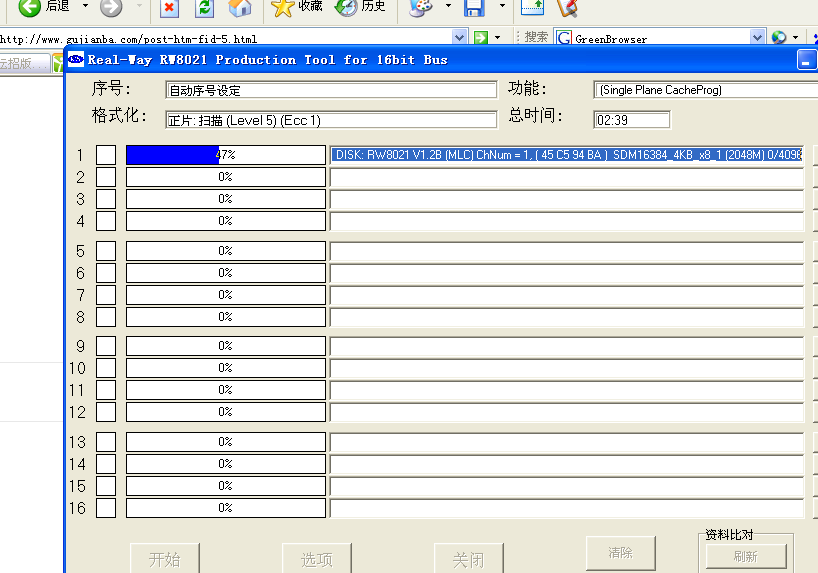The width and height of the screenshot is (818, 573).
Task: Minimize the Real-Way Production Tool window
Action: 807,60
